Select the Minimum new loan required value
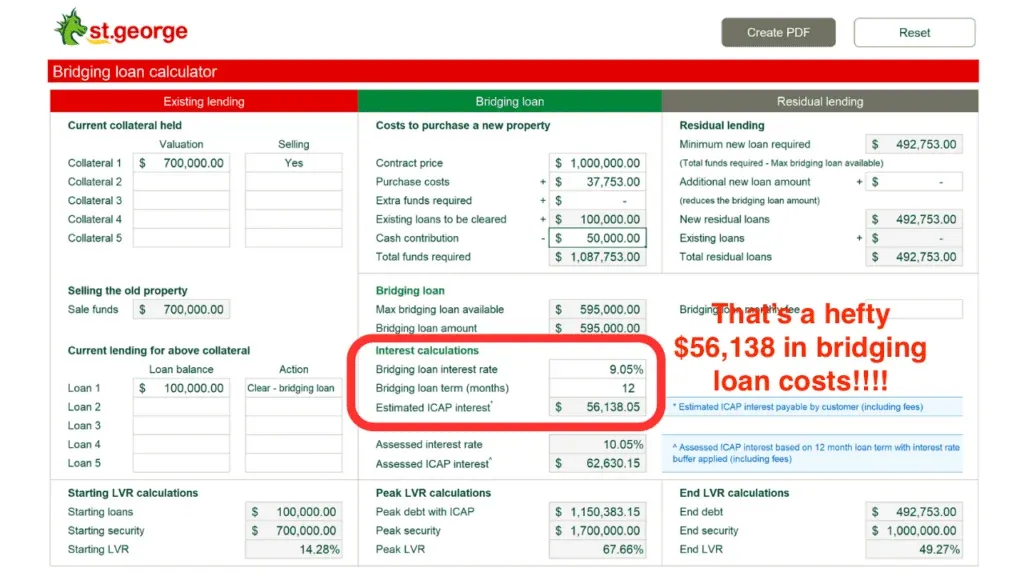 pos(914,144)
